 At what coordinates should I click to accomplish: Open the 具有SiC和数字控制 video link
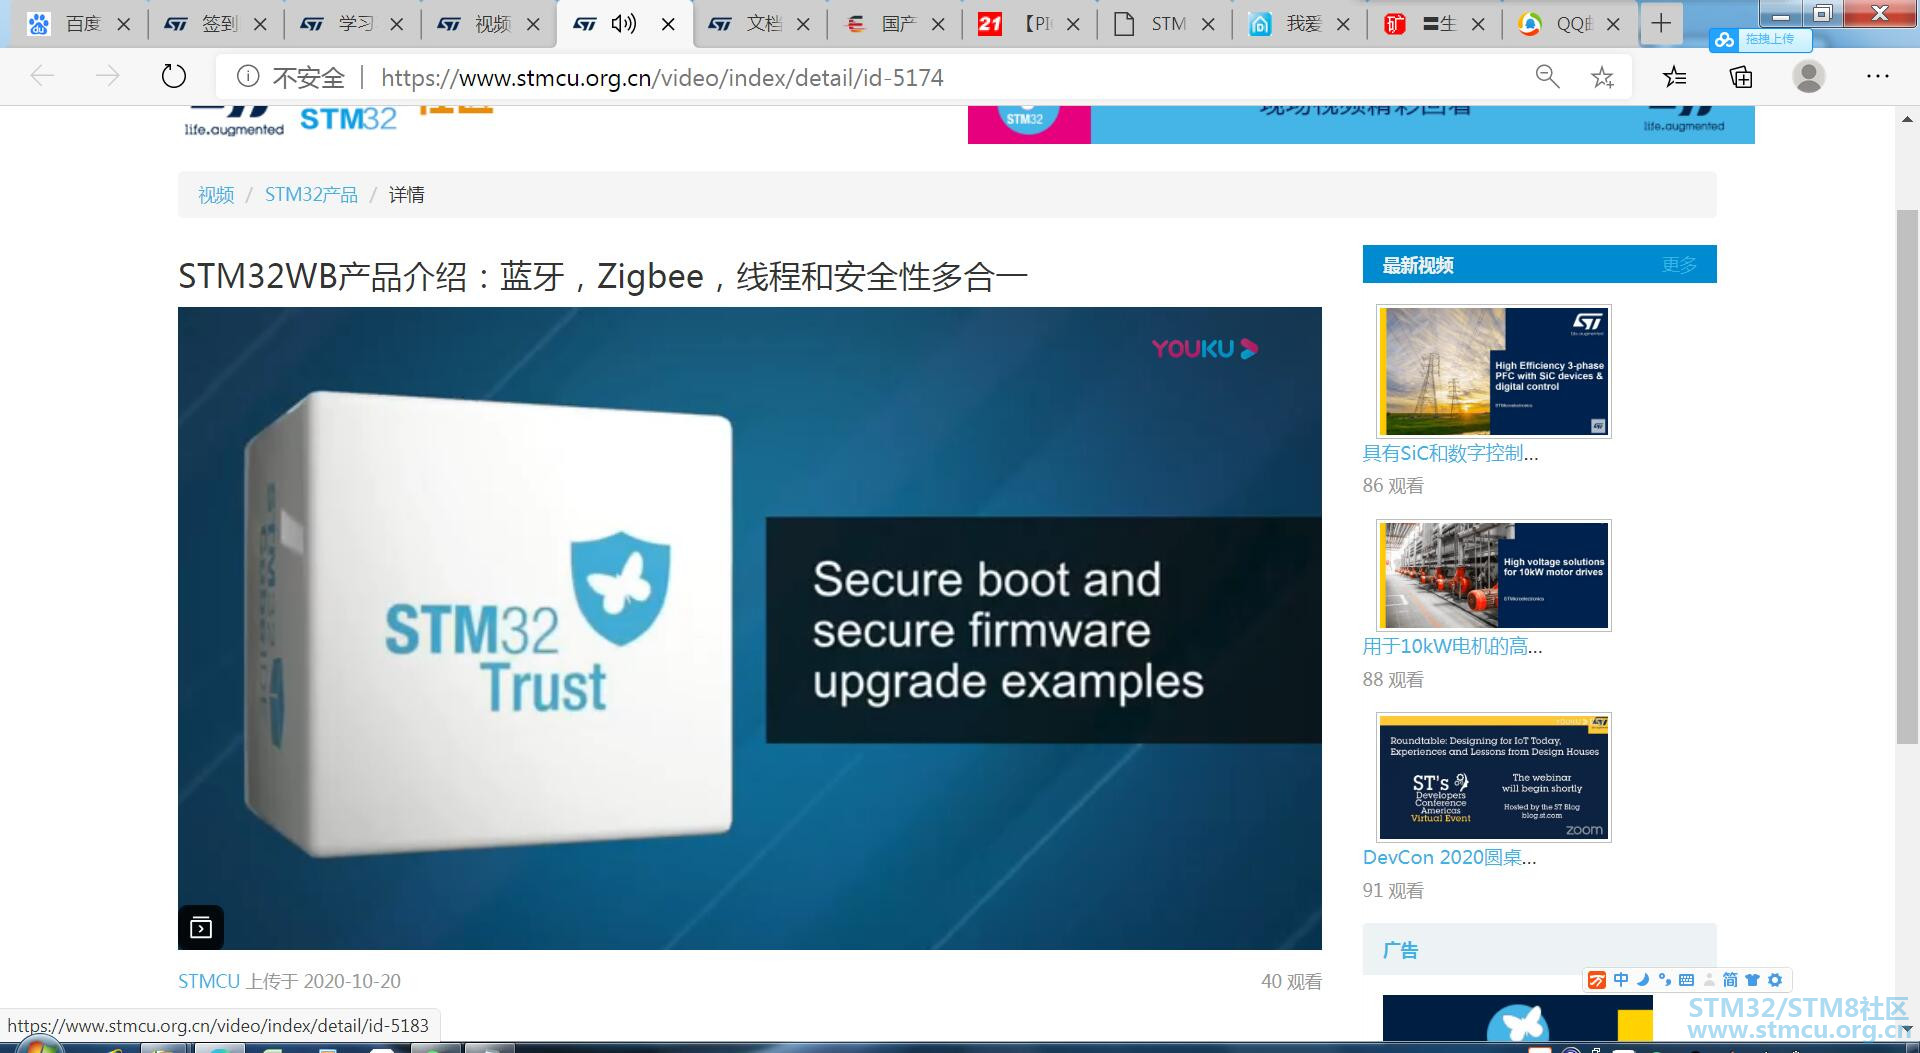(1450, 453)
